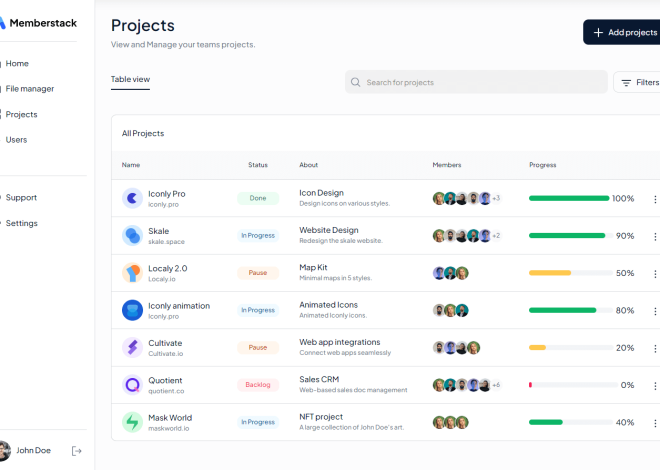
Task: Click the 100% progress bar for Iconly Pro
Action: coord(569,198)
